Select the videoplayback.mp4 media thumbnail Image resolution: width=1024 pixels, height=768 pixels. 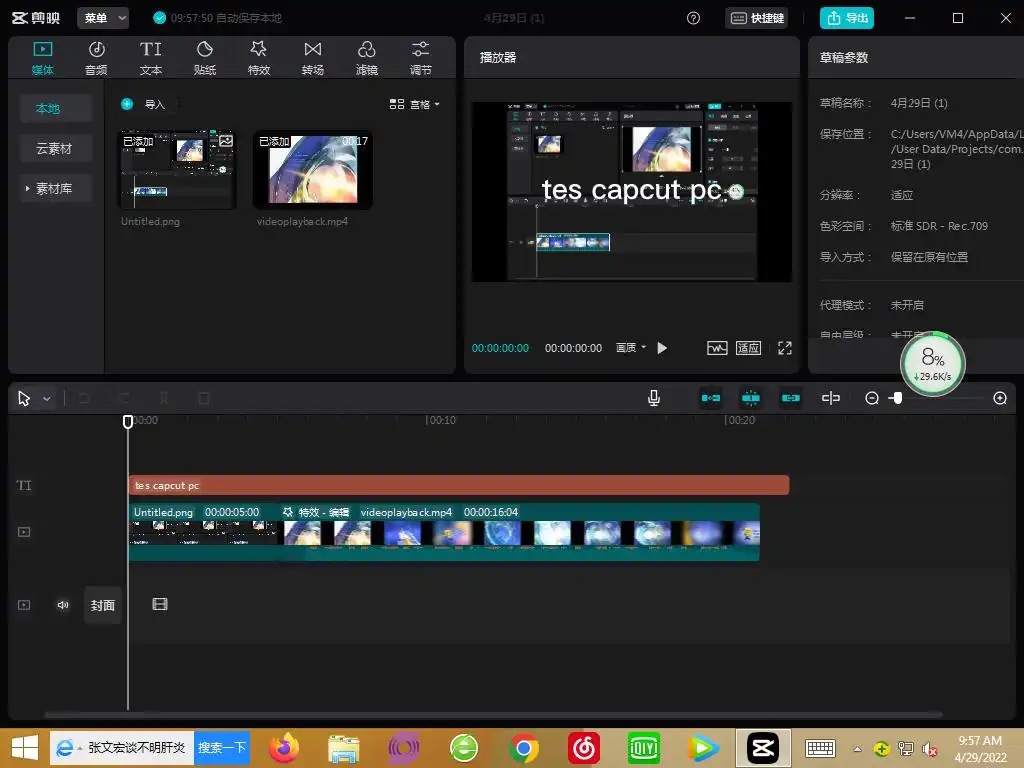click(313, 170)
